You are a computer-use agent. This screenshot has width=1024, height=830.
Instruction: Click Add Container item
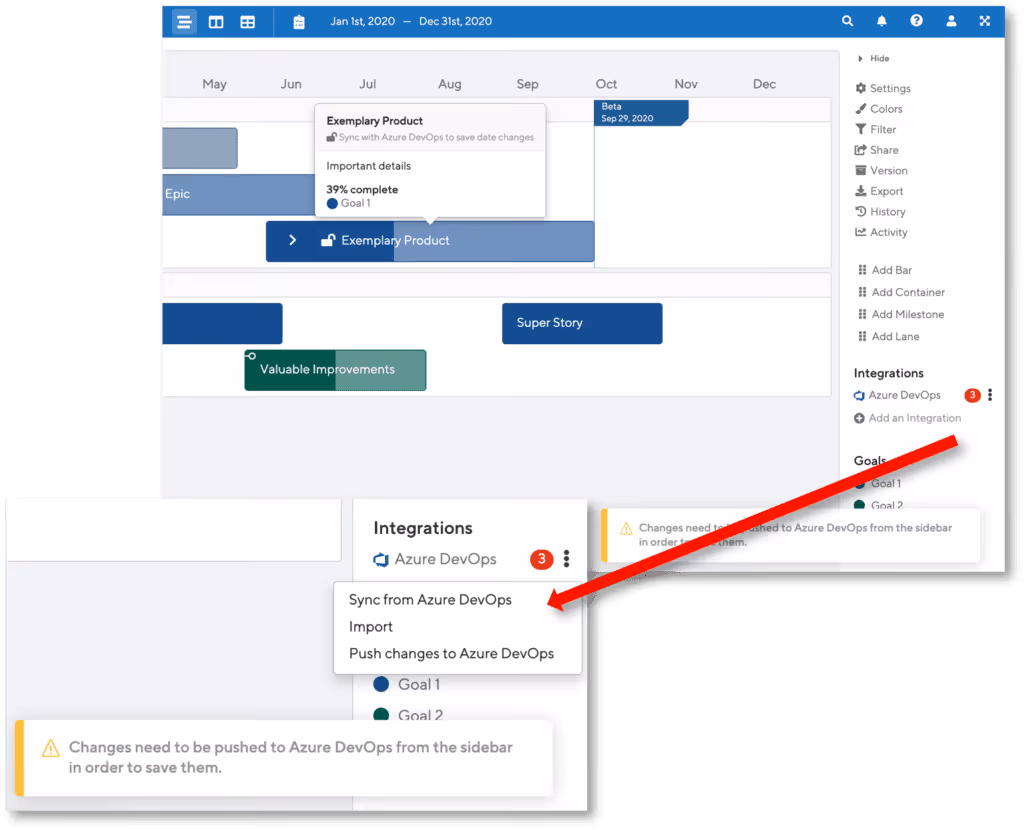(x=901, y=293)
